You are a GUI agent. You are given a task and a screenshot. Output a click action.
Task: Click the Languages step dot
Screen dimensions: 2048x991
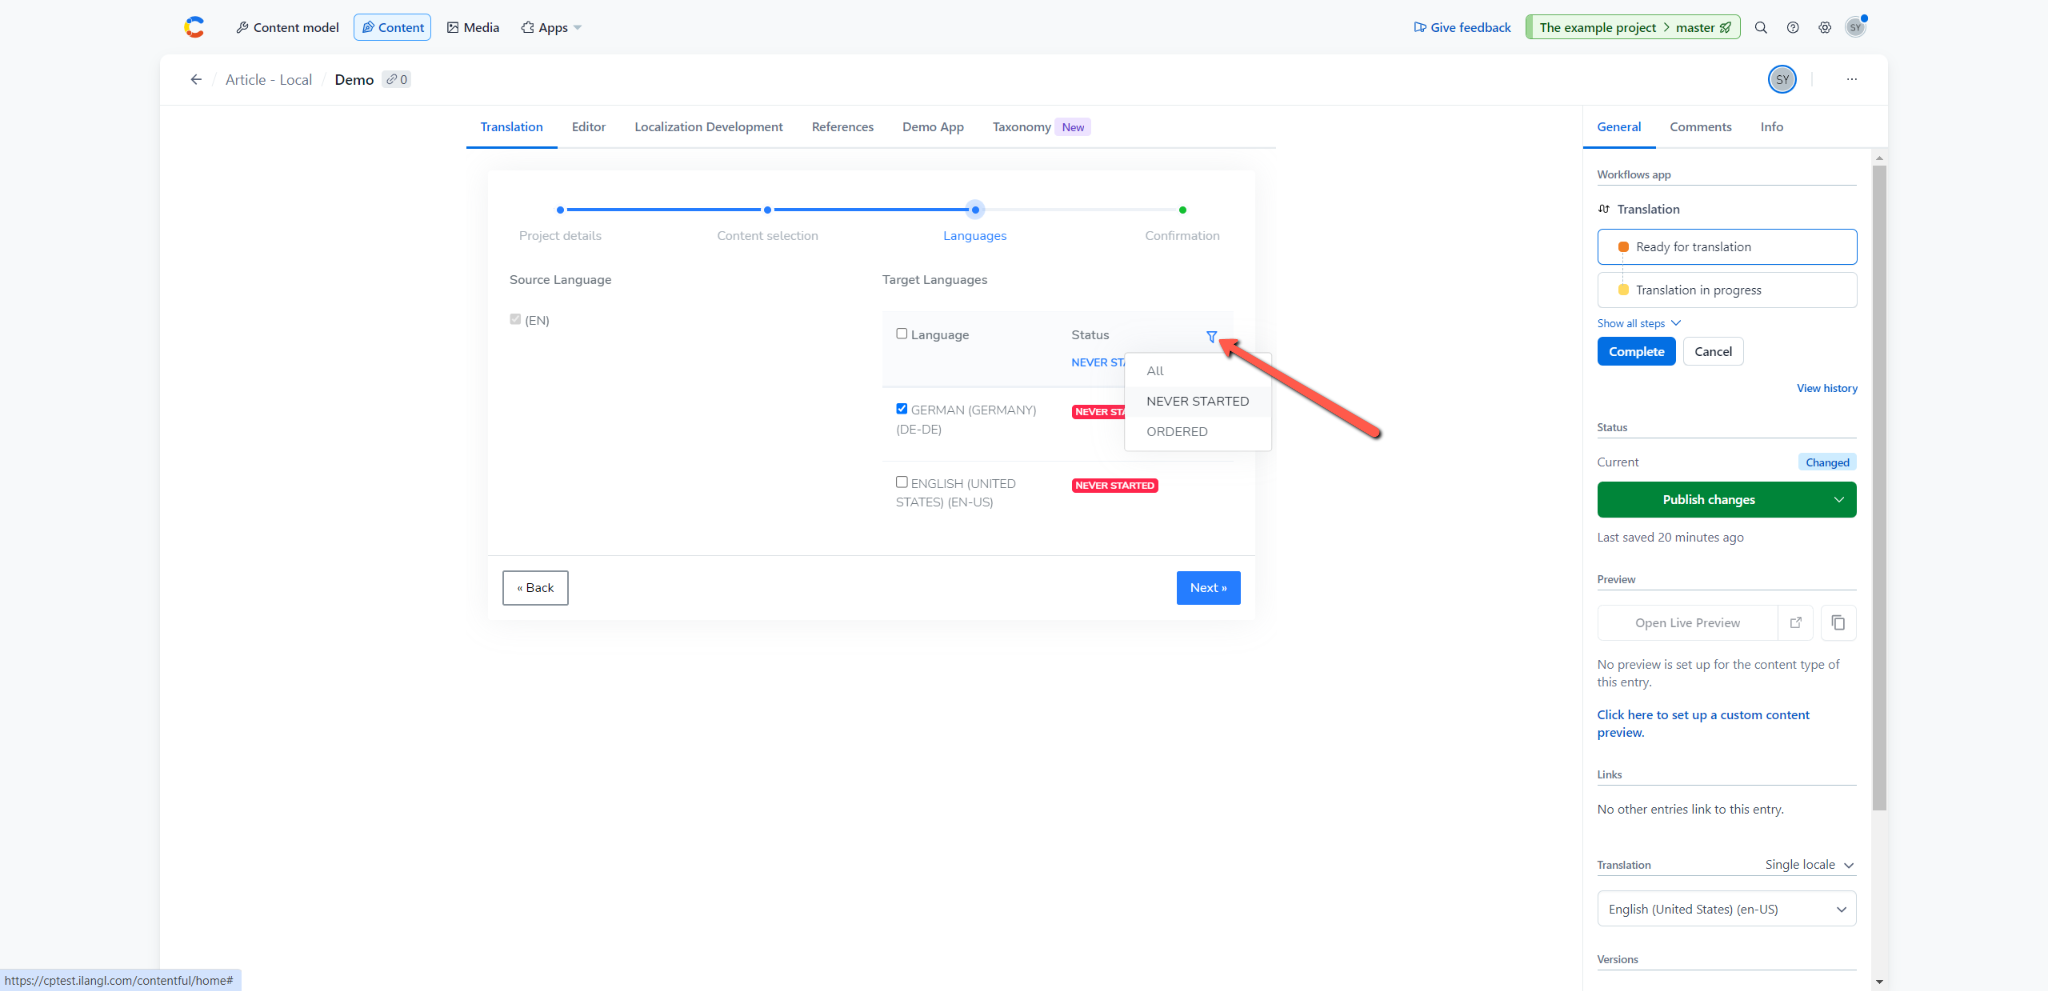[x=975, y=210]
